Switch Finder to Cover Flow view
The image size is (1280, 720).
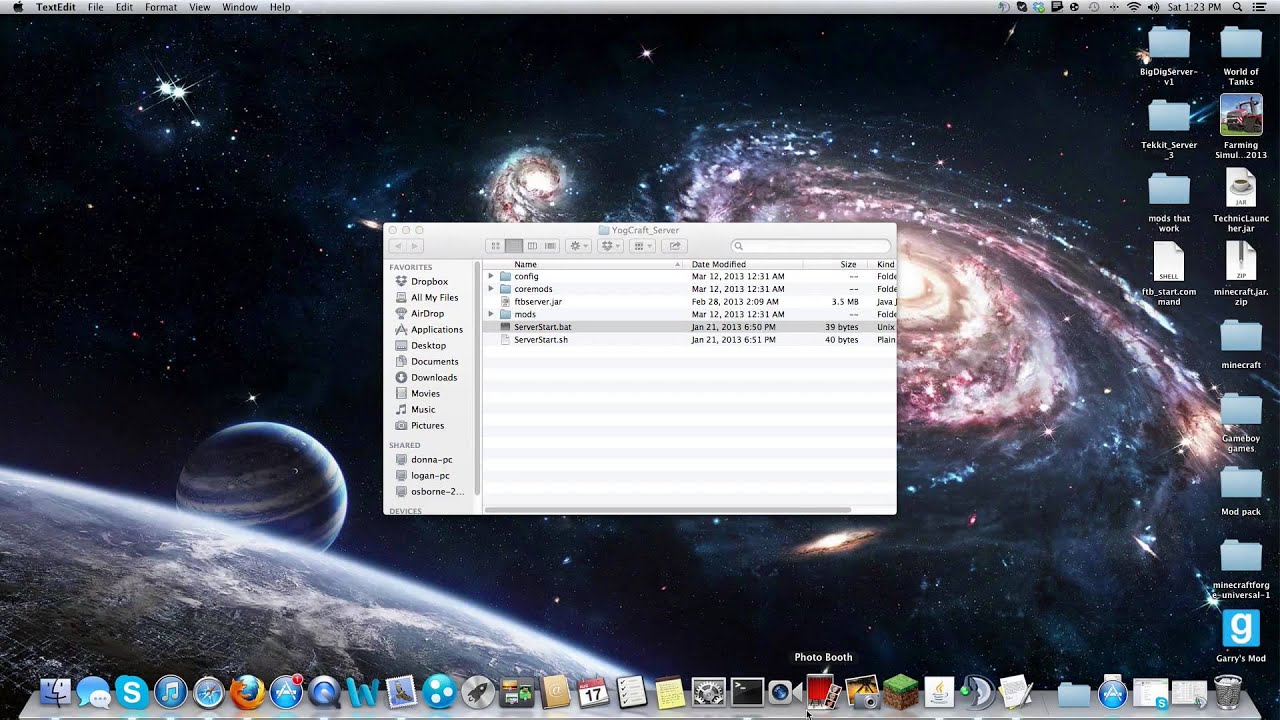(550, 246)
